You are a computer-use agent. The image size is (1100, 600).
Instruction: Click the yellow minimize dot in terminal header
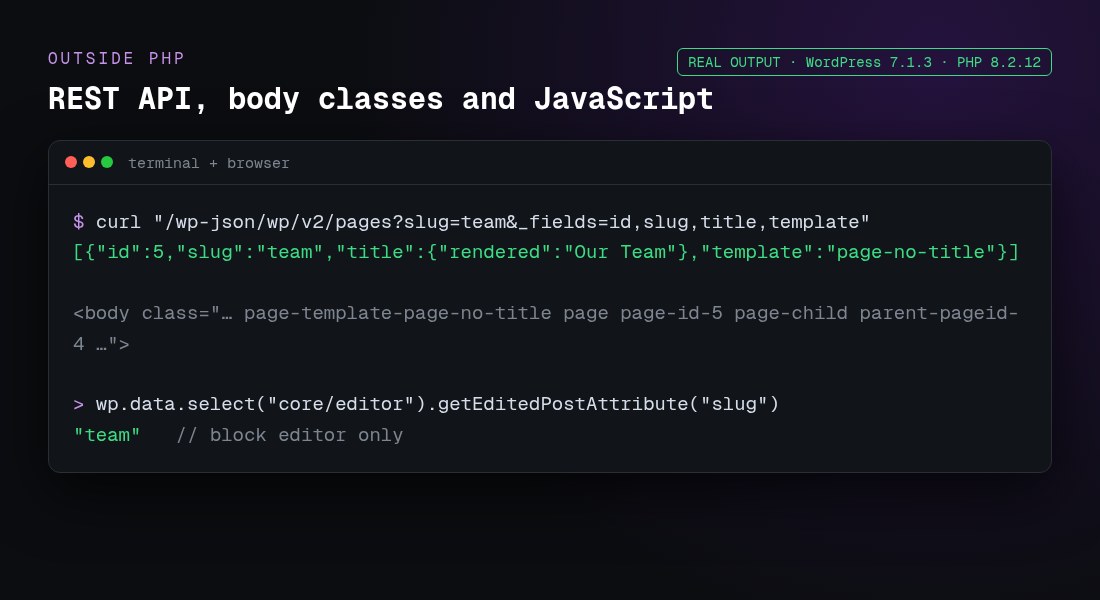[89, 162]
